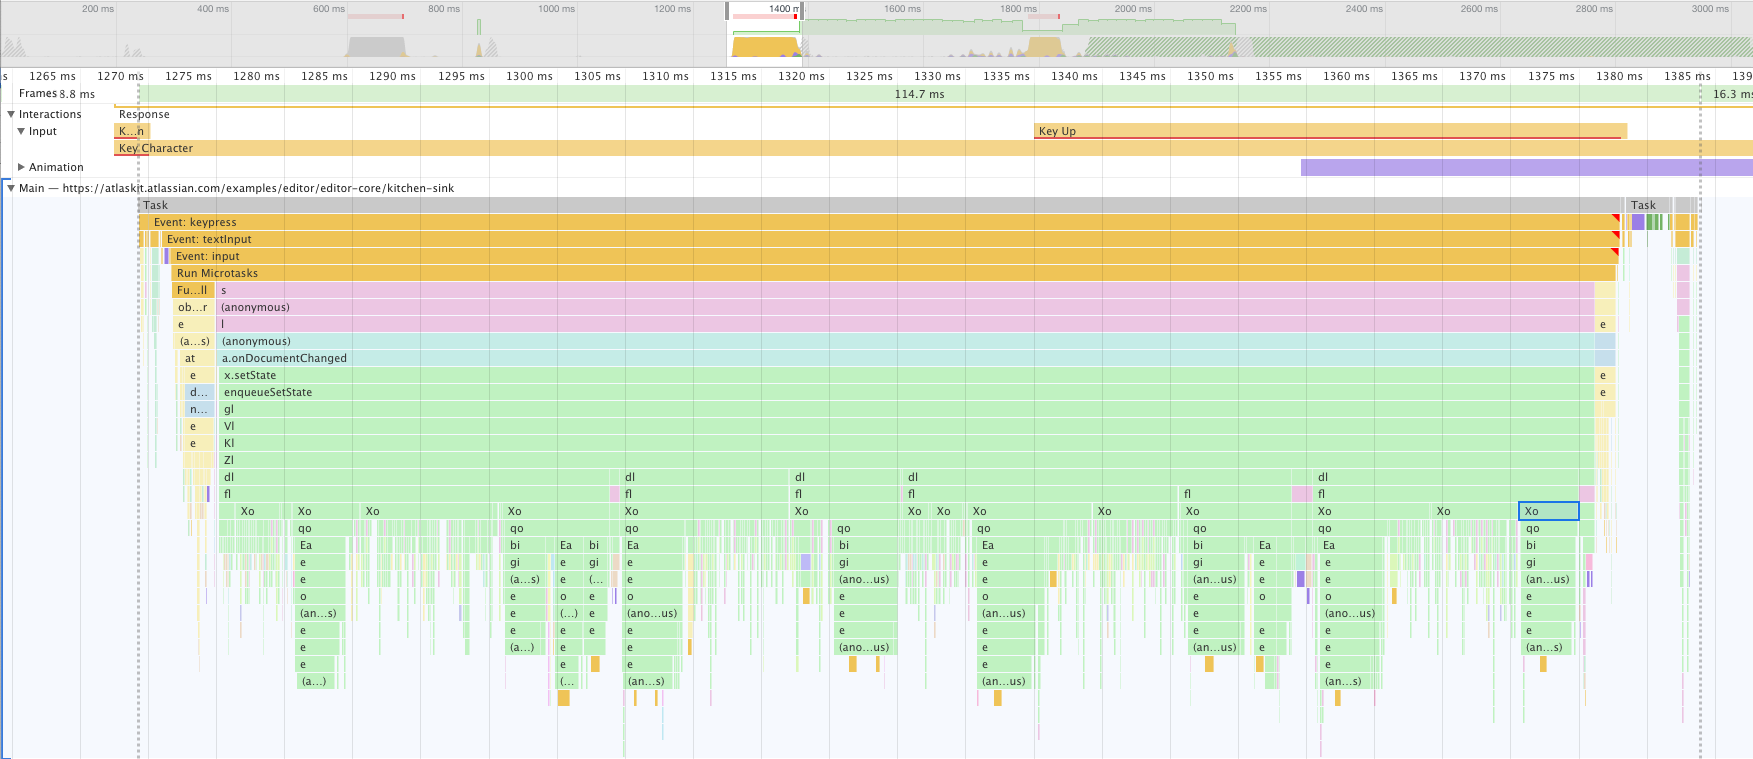Select the a.onDocumentChanged function bar
This screenshot has width=1753, height=759.
800,358
